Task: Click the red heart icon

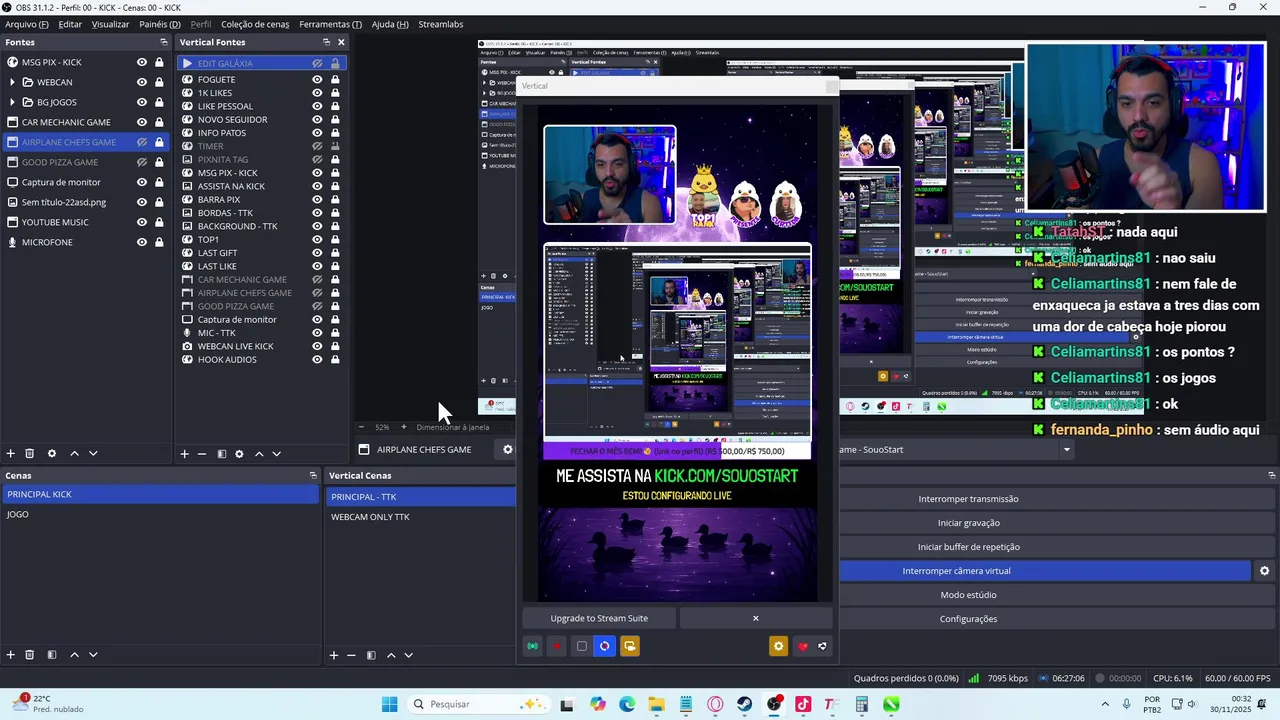Action: tap(802, 646)
